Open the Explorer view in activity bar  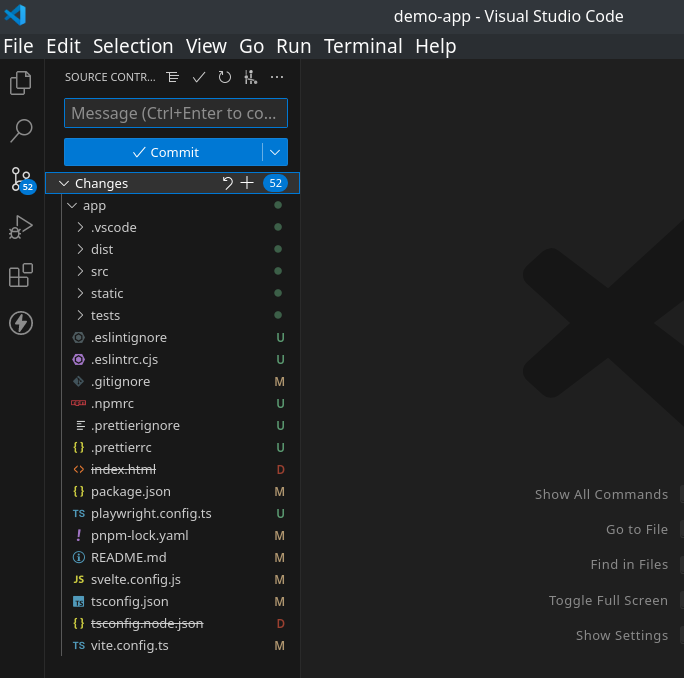(20, 83)
